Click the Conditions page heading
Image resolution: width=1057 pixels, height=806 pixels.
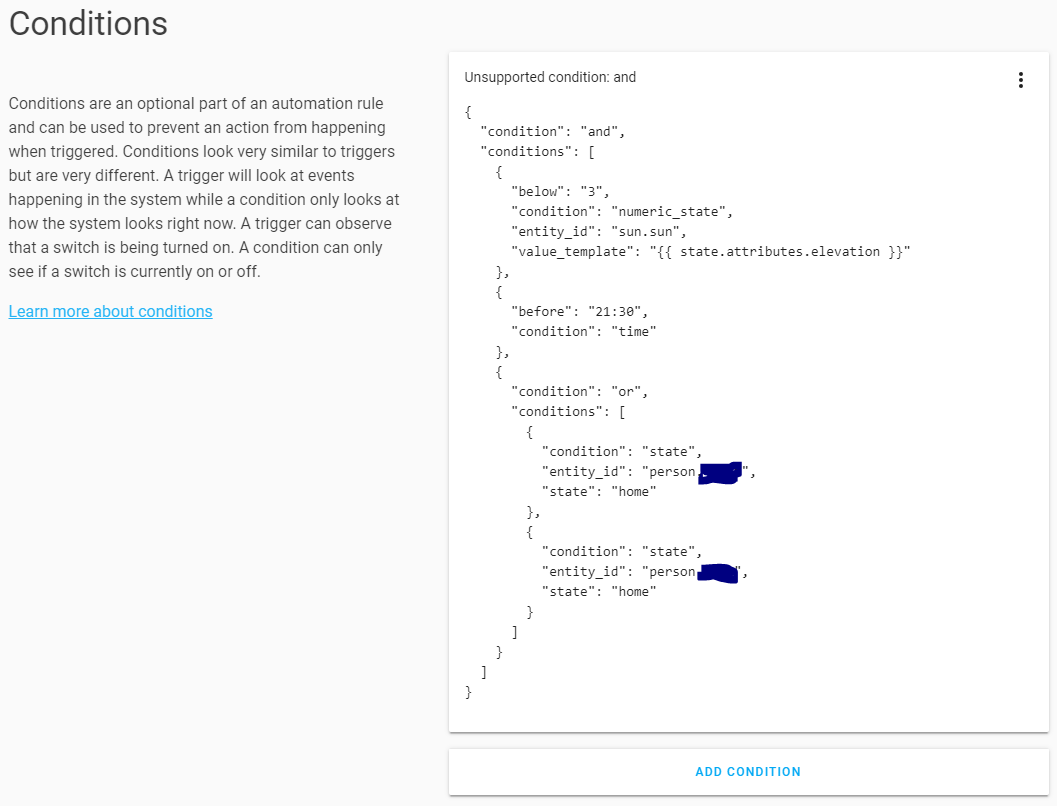click(87, 23)
